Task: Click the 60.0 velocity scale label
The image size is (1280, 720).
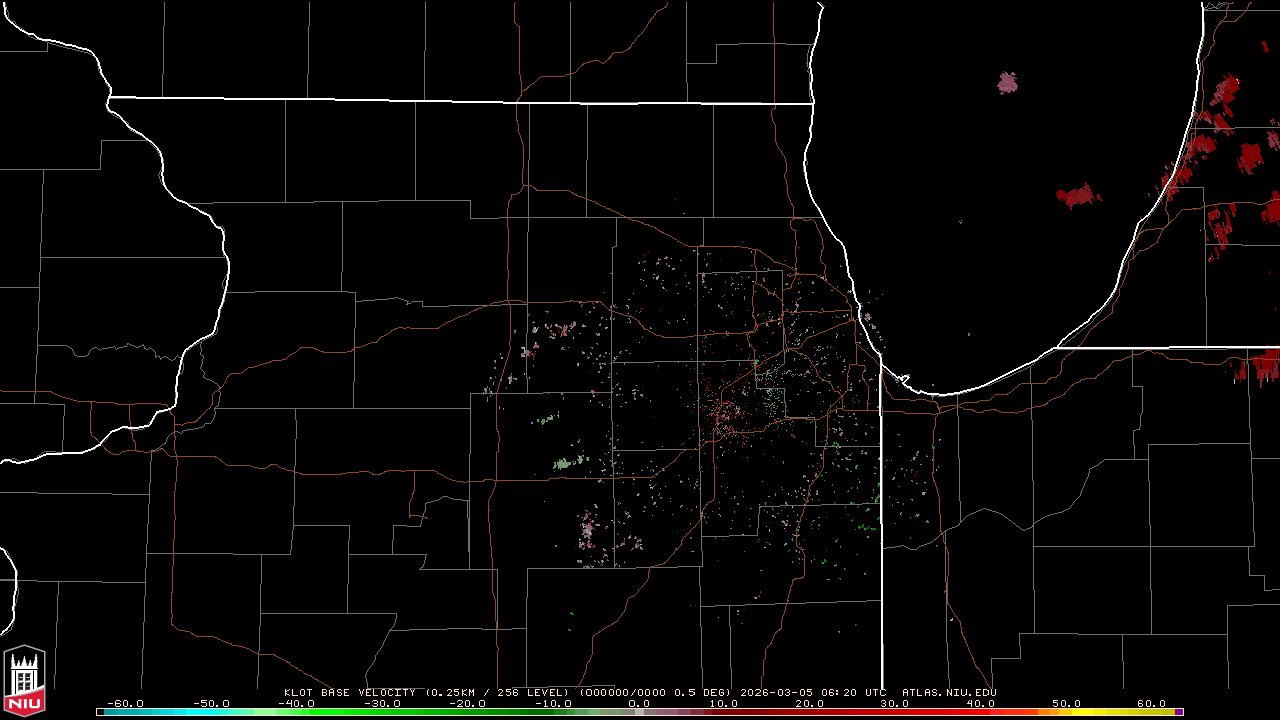Action: pos(1151,703)
